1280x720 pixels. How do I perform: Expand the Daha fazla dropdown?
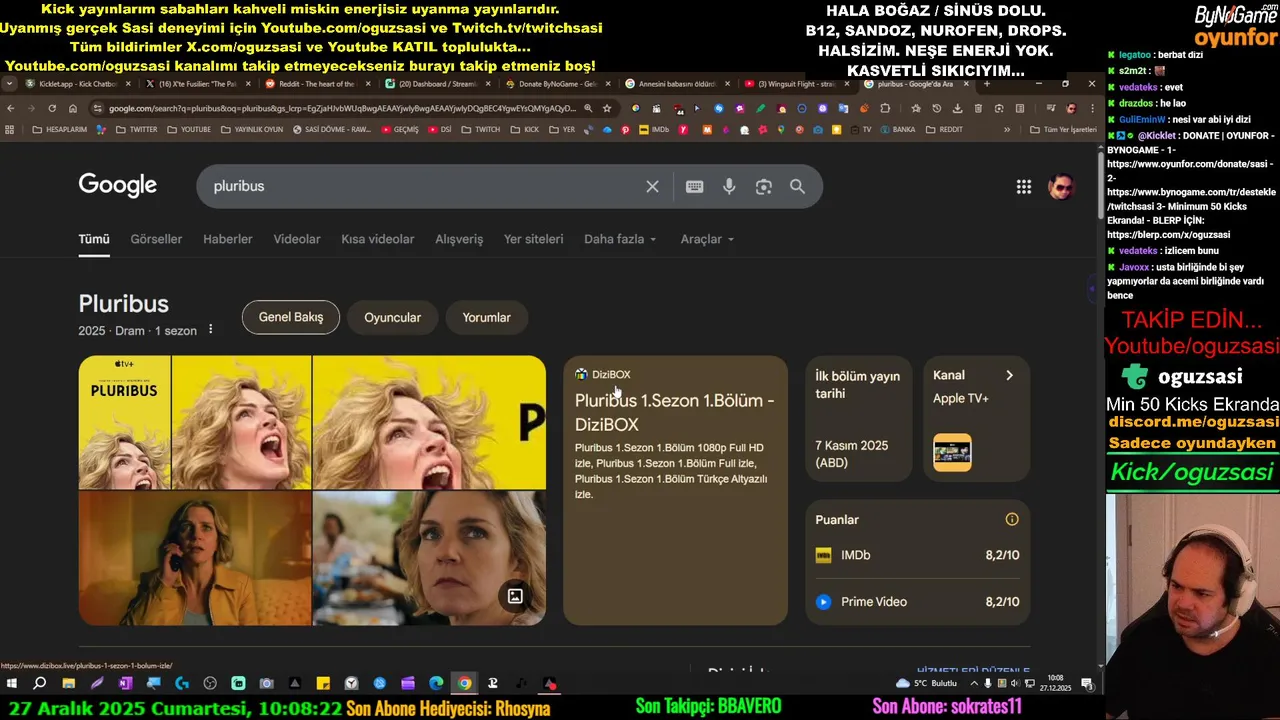click(620, 239)
